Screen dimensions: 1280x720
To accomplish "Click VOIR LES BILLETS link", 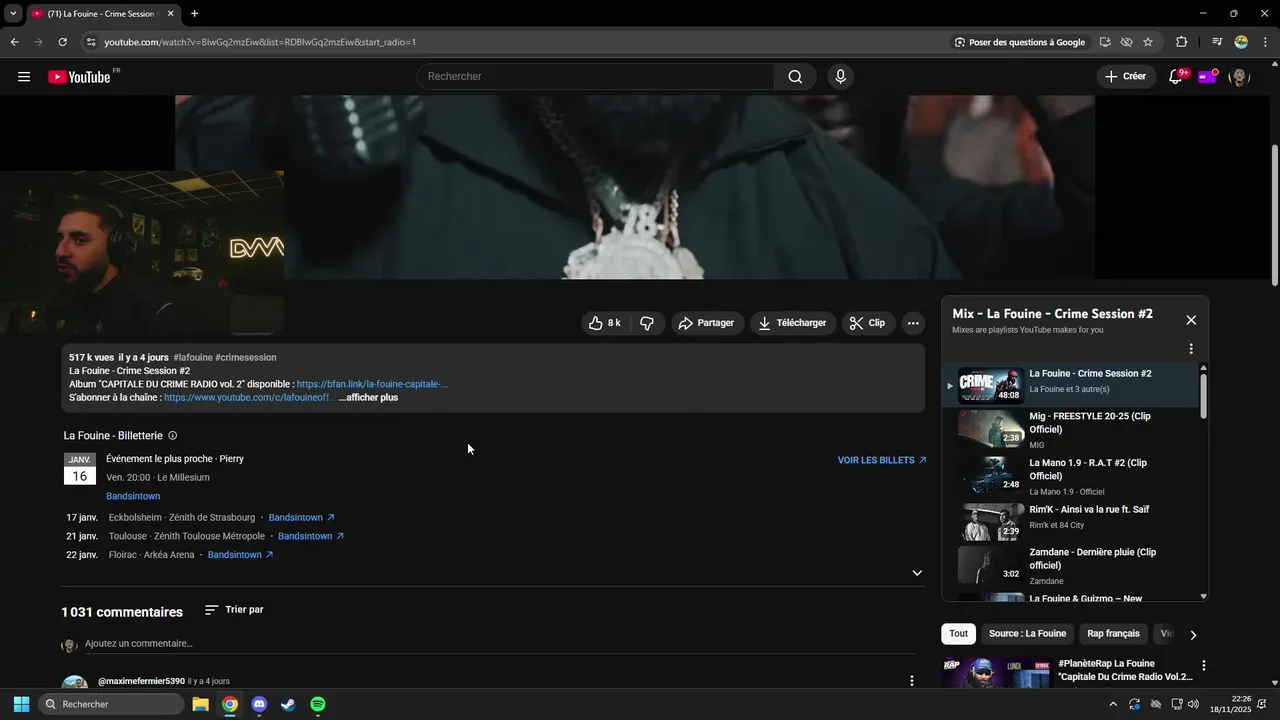I will [882, 461].
